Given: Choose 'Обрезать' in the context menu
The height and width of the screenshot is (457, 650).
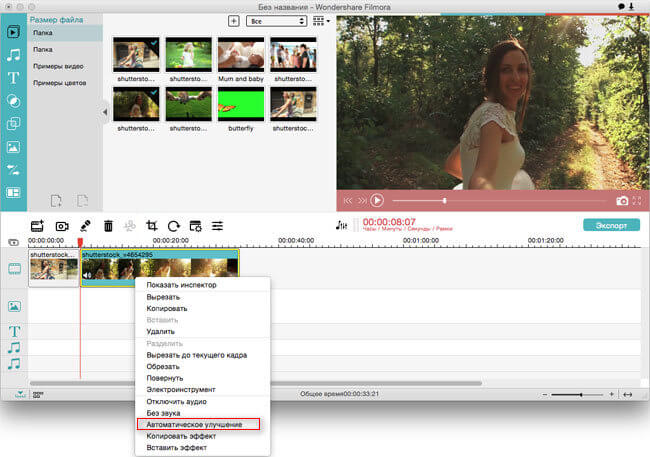Looking at the screenshot, I should [203, 367].
